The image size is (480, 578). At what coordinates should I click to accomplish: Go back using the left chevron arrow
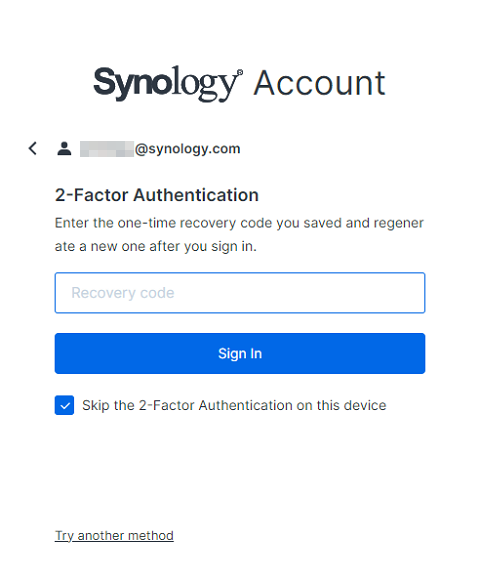coord(33,148)
